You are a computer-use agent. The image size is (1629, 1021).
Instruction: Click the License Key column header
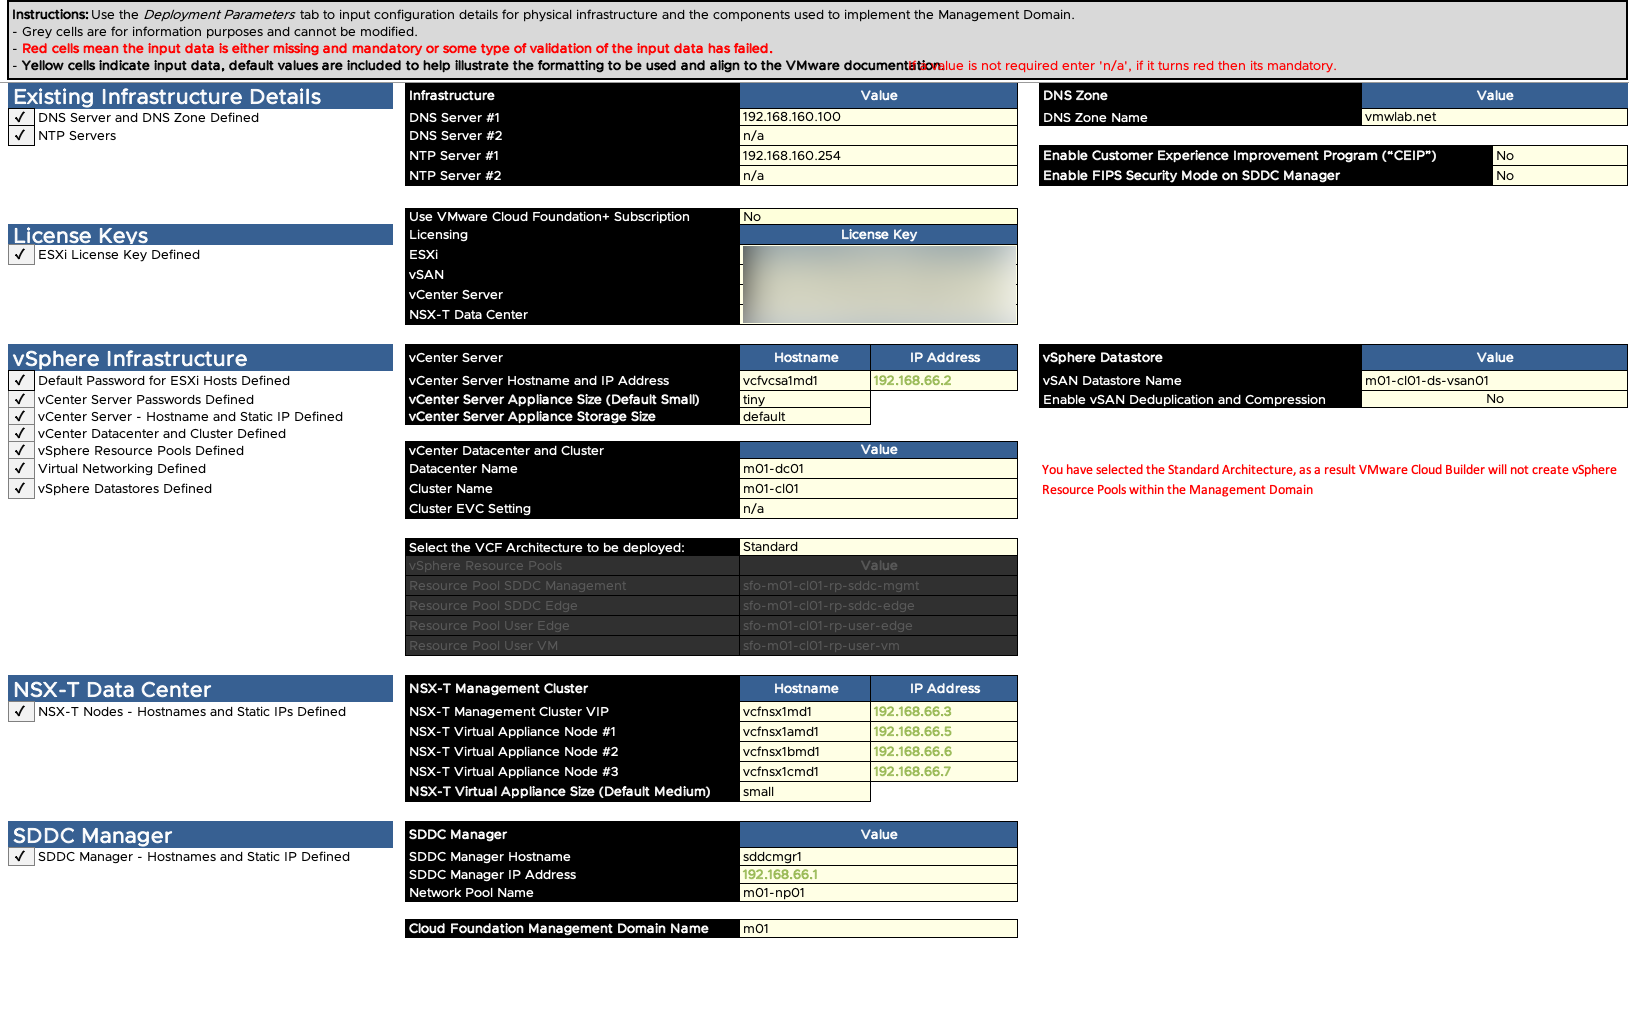[x=878, y=235]
